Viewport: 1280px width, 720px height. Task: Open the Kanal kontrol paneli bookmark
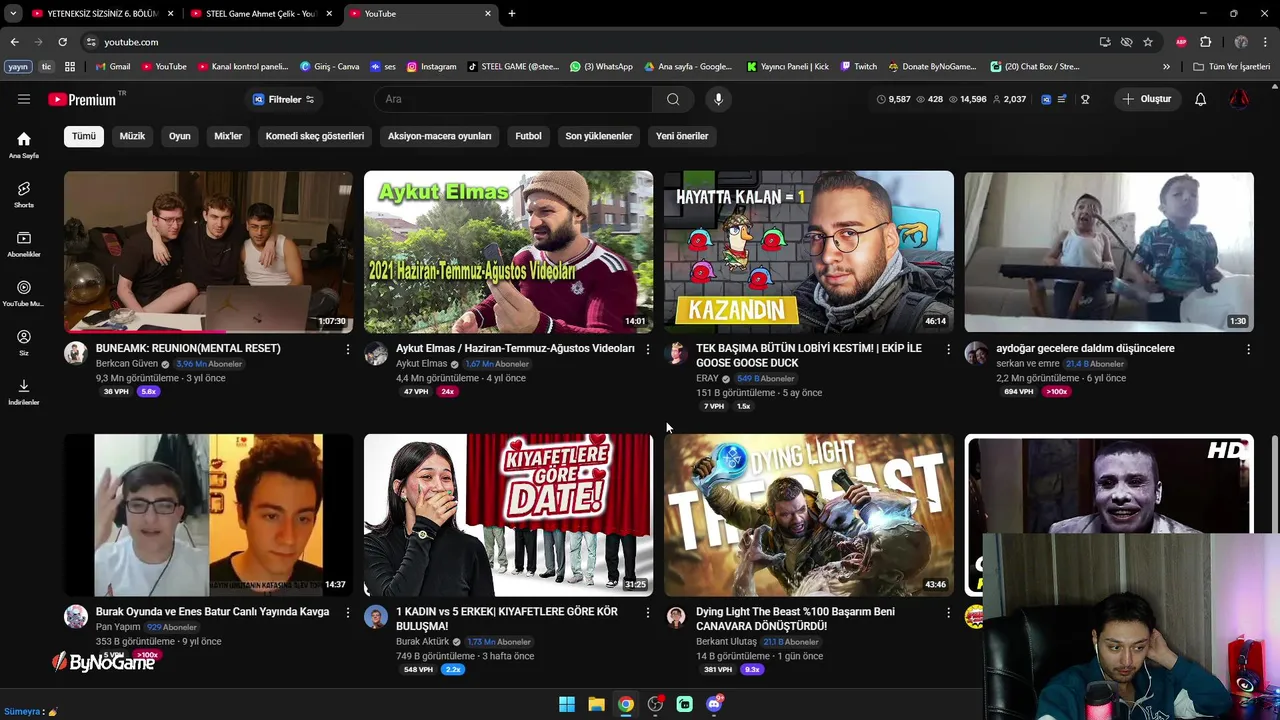point(243,67)
